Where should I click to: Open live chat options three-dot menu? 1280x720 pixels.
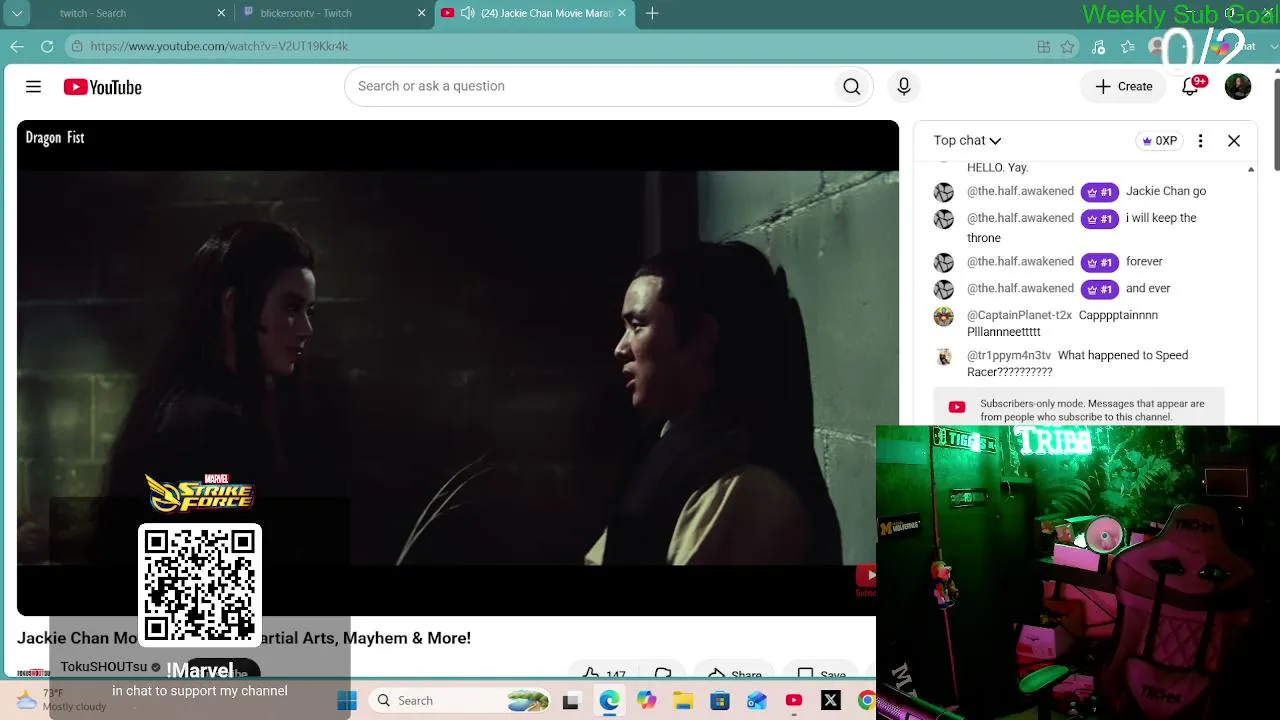[1200, 141]
